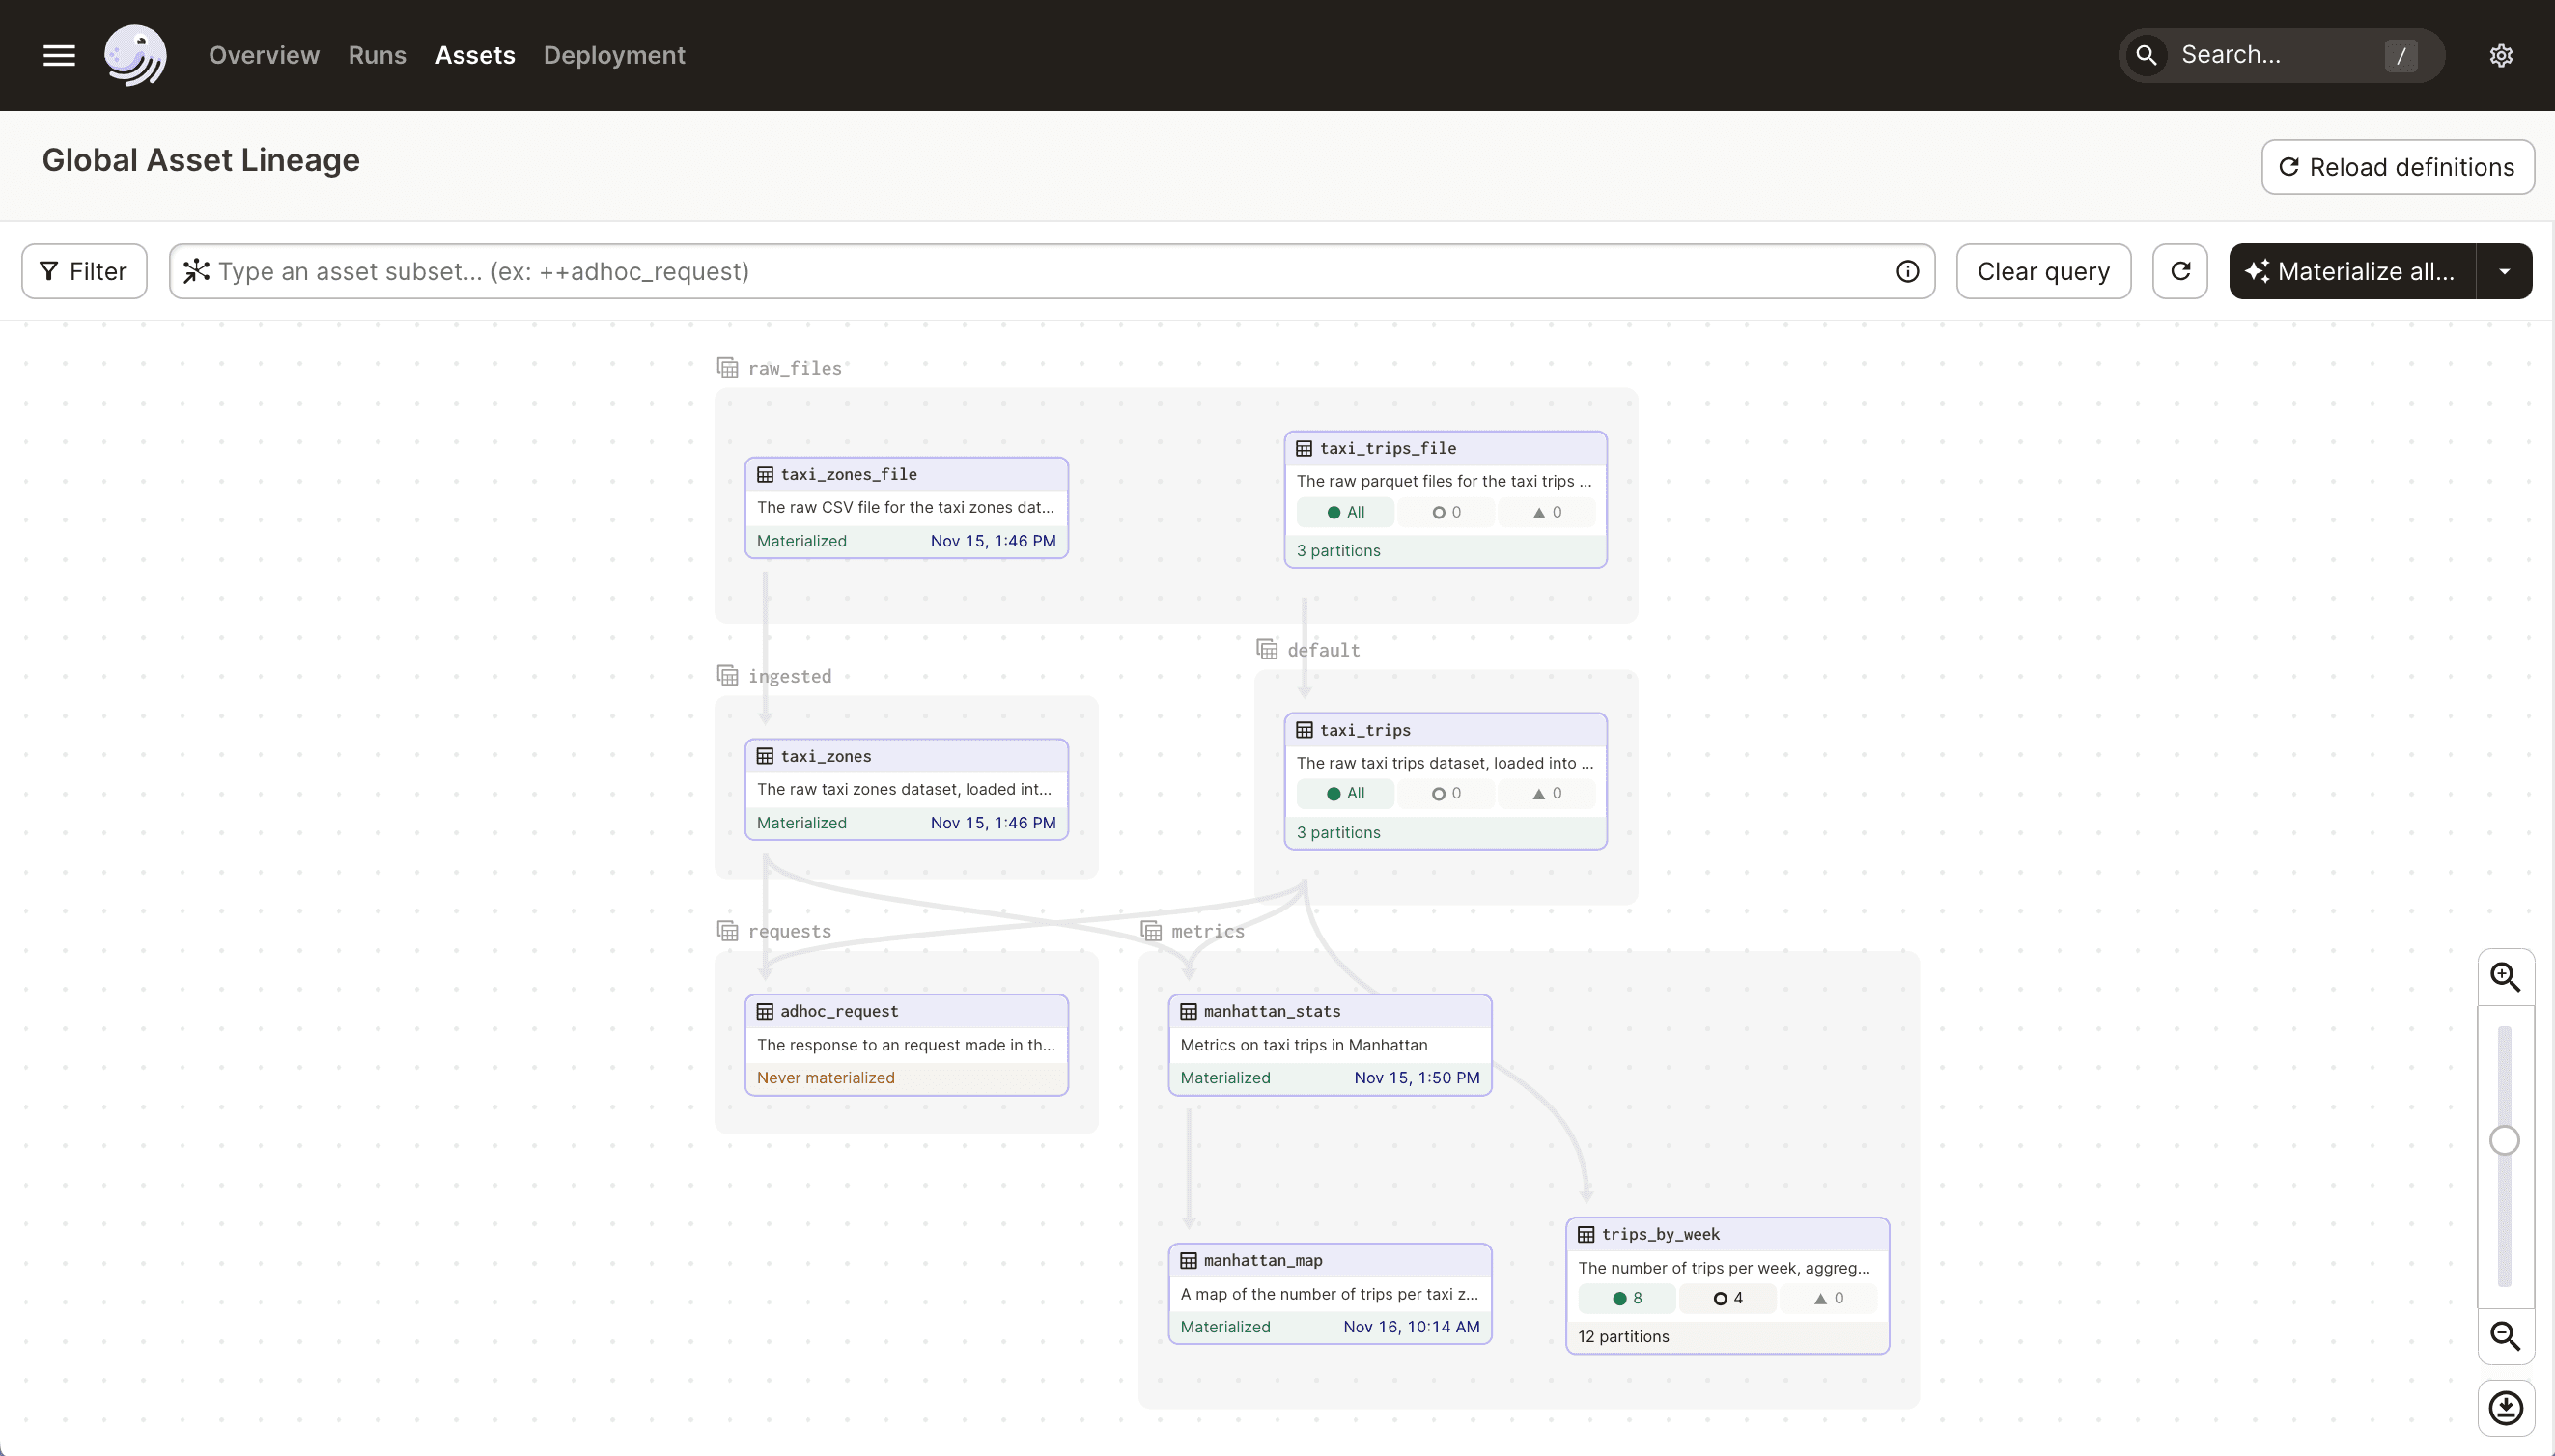Image resolution: width=2555 pixels, height=1456 pixels.
Task: Select the failed partitions count on trips_by_week
Action: (x=1828, y=1297)
